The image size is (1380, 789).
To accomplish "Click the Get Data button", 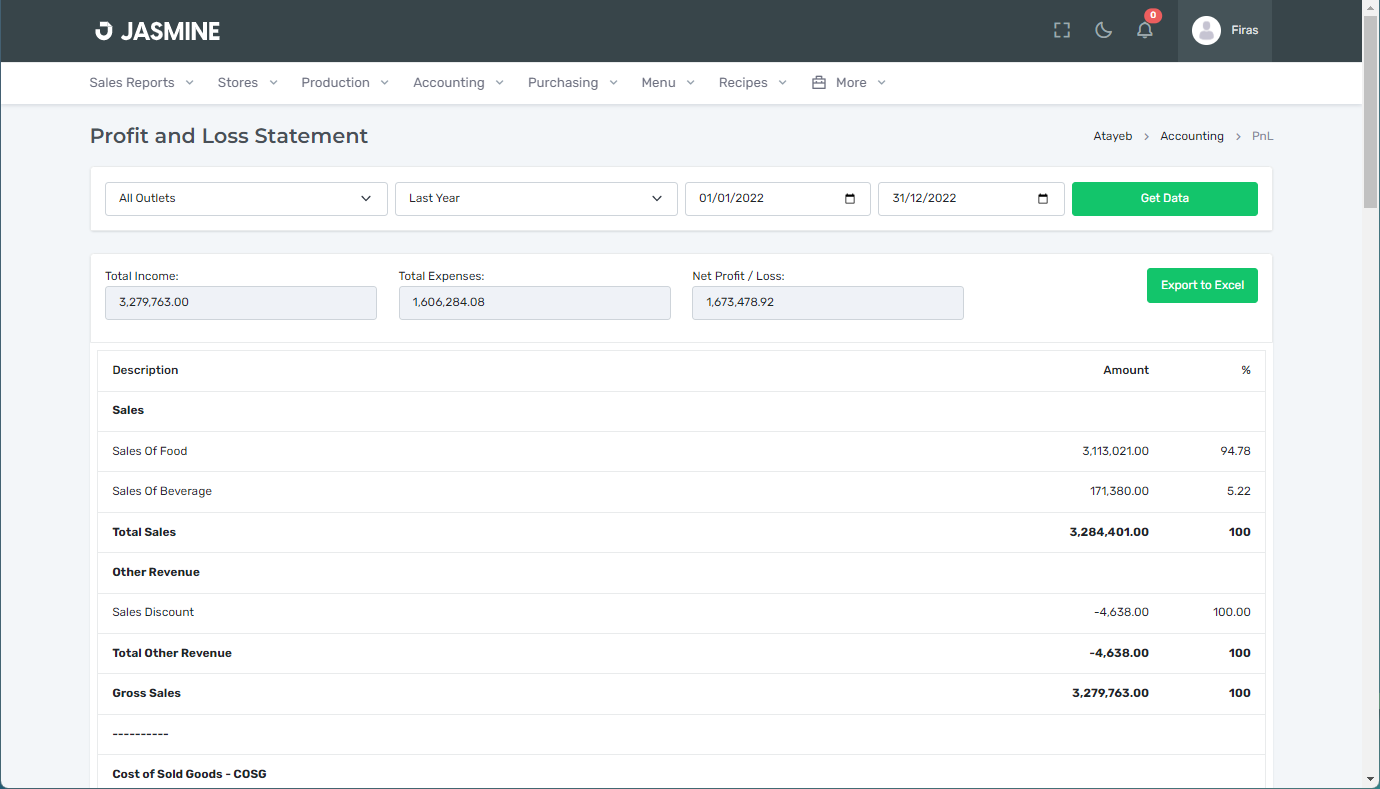I will (1164, 199).
